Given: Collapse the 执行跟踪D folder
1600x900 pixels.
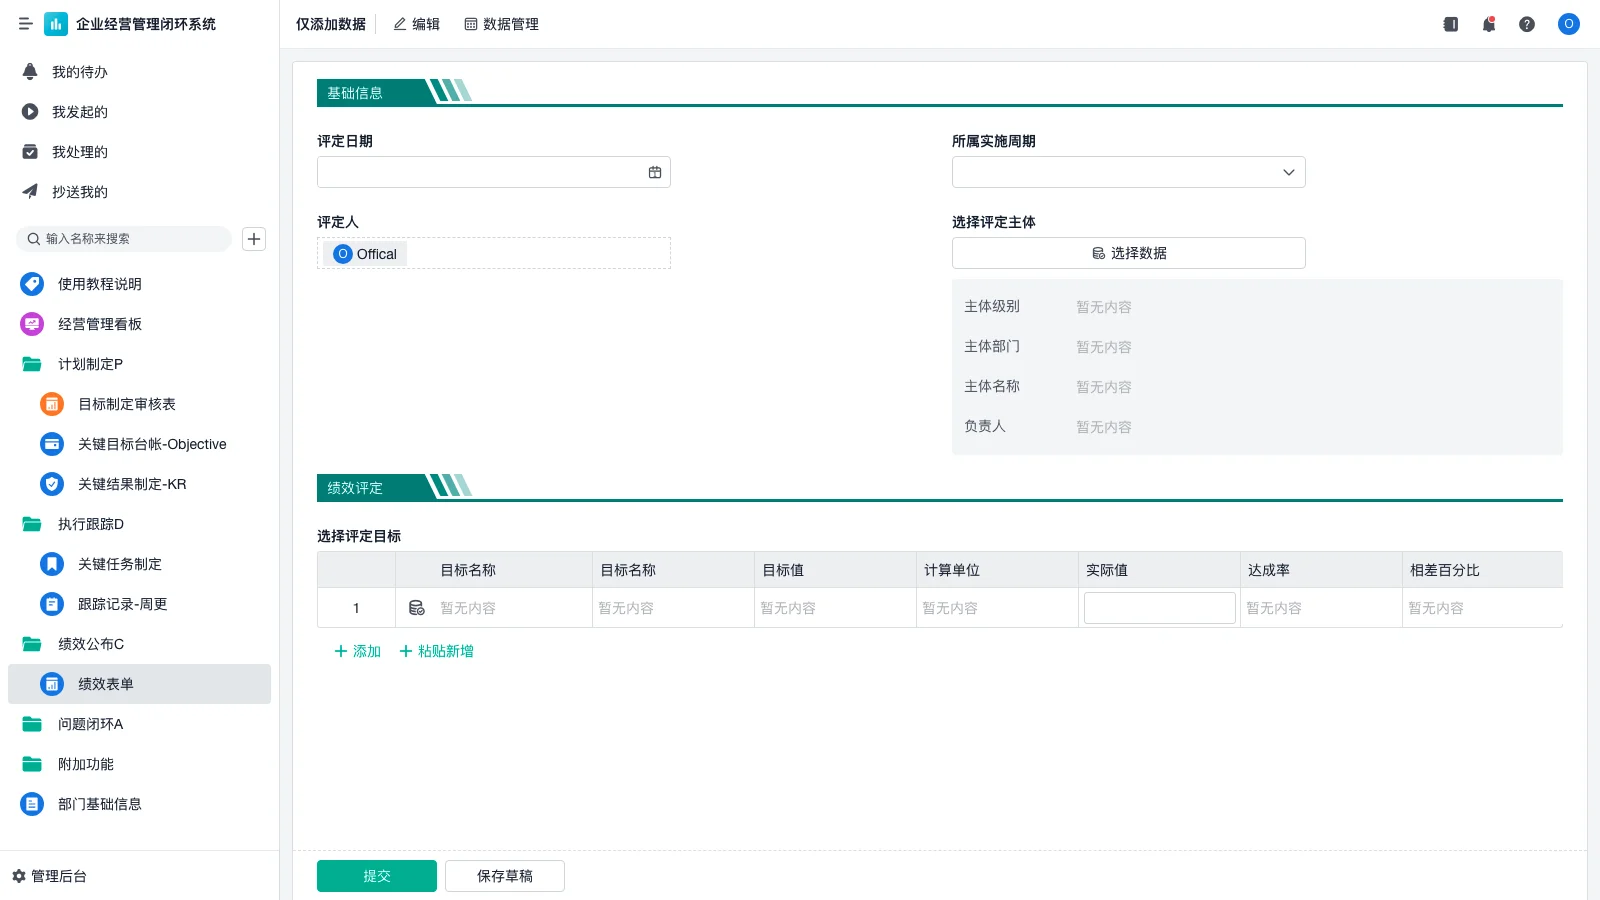Looking at the screenshot, I should (90, 524).
